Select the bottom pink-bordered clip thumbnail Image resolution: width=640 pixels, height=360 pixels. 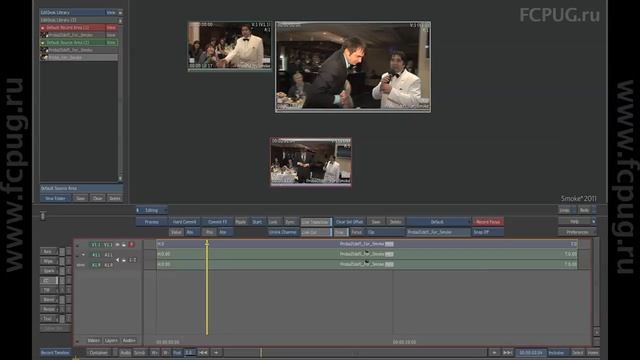(311, 162)
